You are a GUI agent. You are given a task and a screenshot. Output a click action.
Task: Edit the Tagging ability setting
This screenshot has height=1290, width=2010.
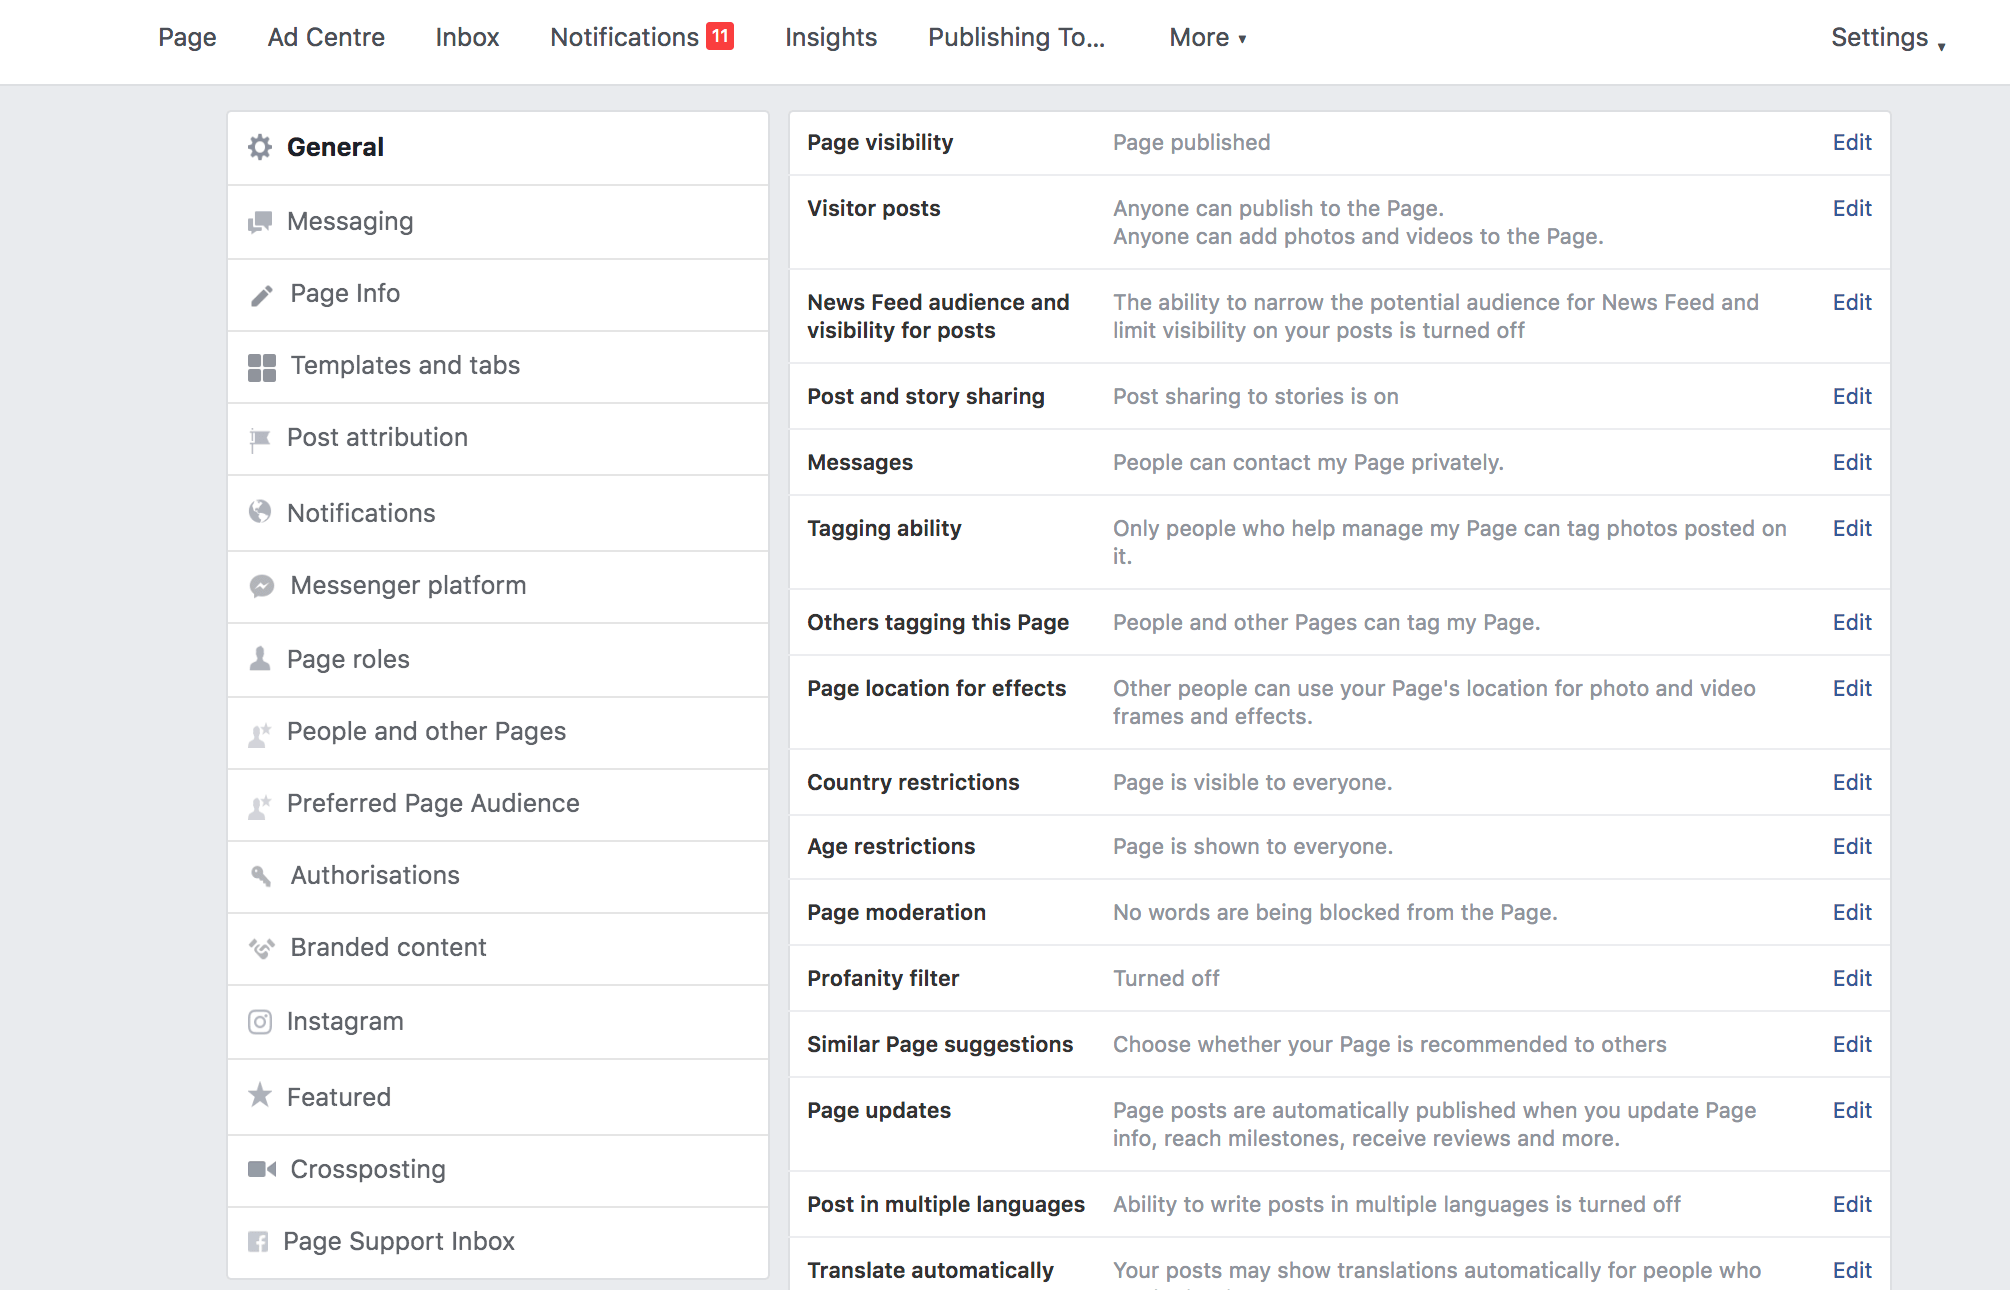(1852, 528)
